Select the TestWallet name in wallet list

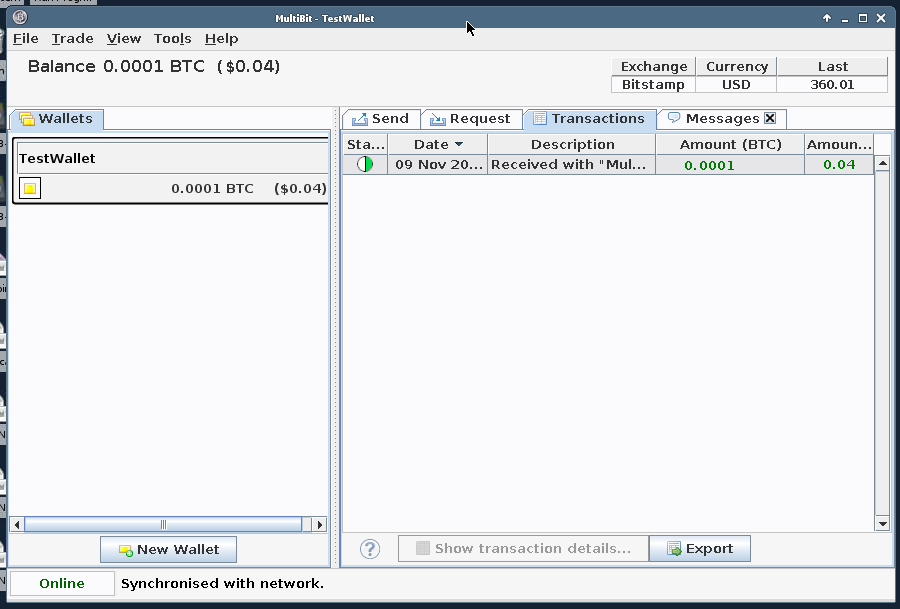pos(57,158)
